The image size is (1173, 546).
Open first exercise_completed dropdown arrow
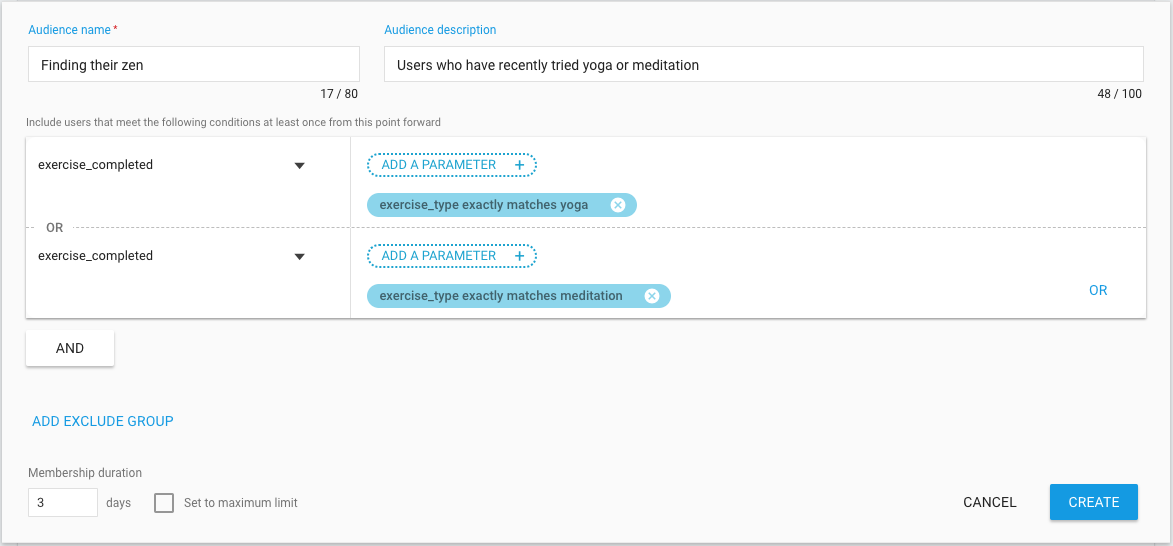[299, 166]
